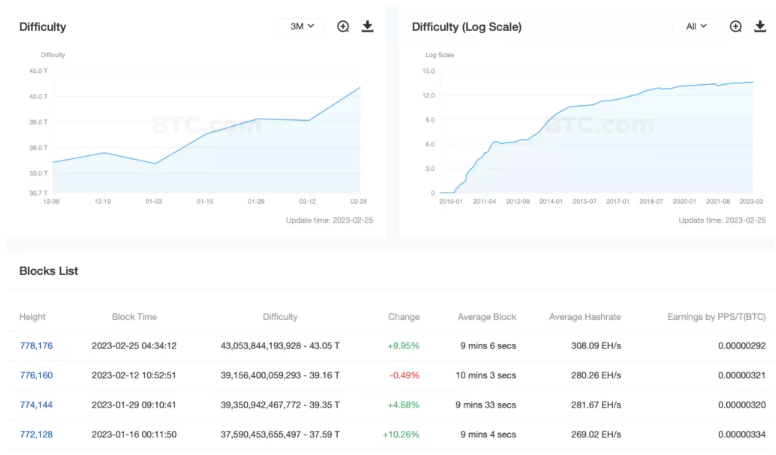Click the zoom icon on the Difficulty chart
776x455 pixels.
pyautogui.click(x=343, y=27)
